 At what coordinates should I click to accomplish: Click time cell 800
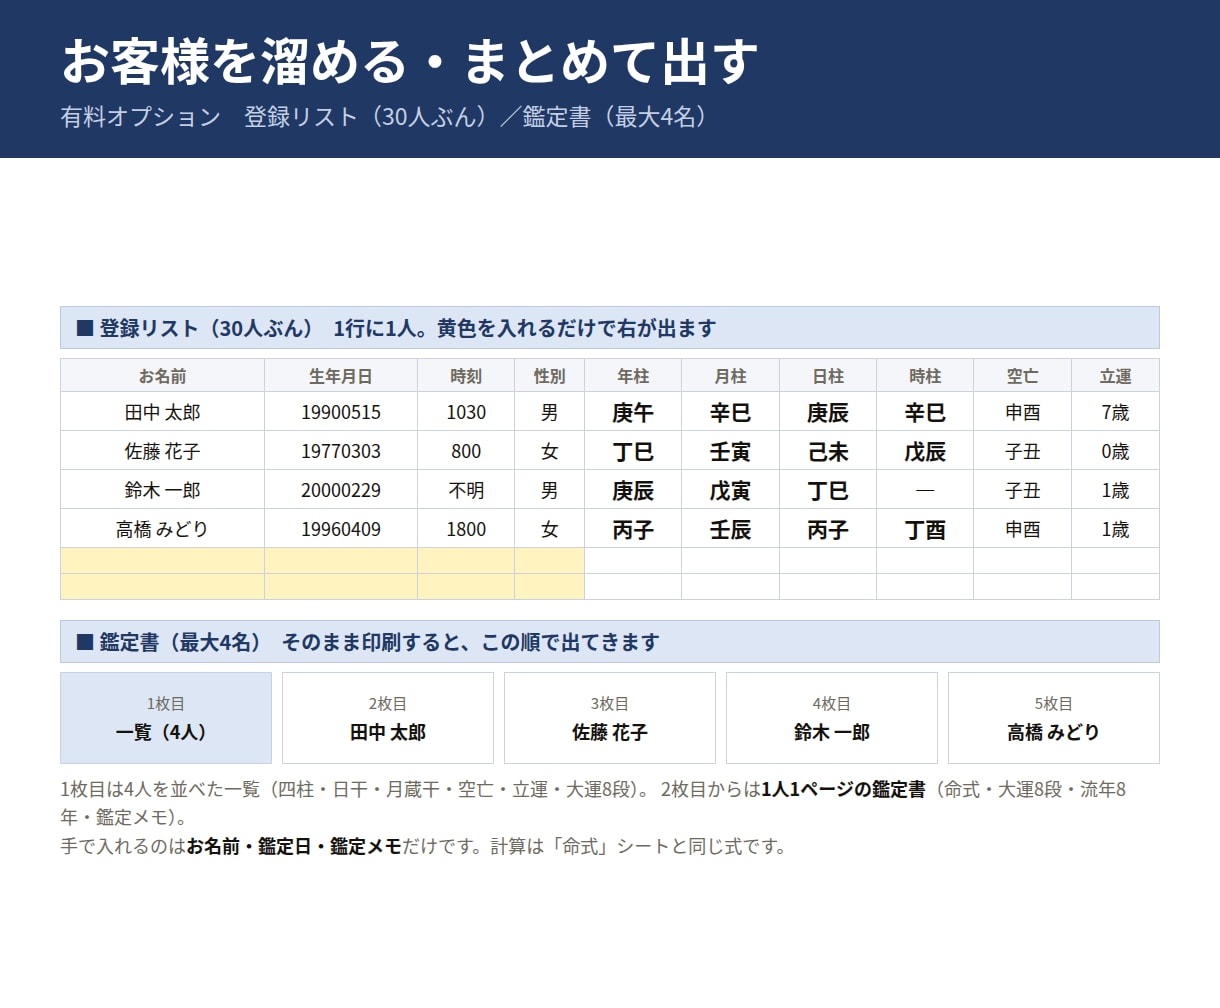(466, 451)
